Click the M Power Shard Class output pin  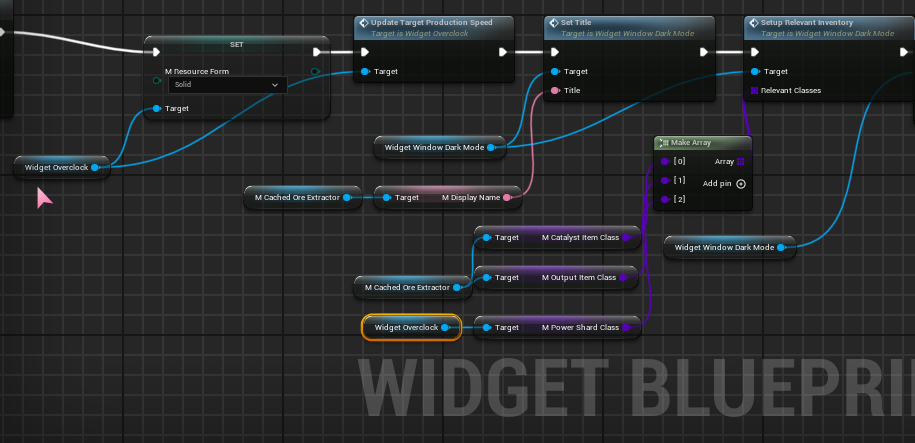[626, 327]
